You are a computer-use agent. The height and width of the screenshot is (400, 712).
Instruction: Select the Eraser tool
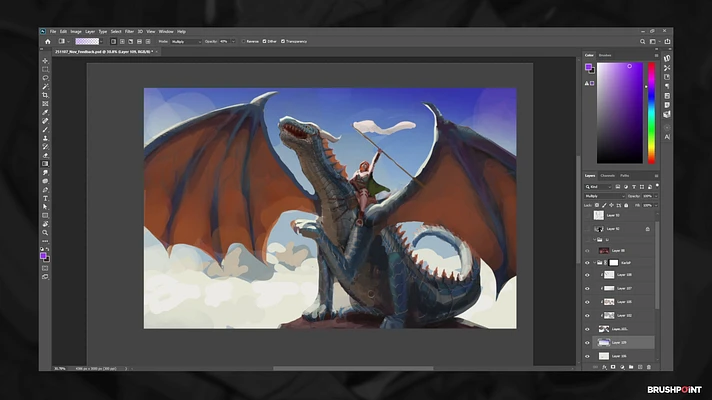tap(45, 156)
